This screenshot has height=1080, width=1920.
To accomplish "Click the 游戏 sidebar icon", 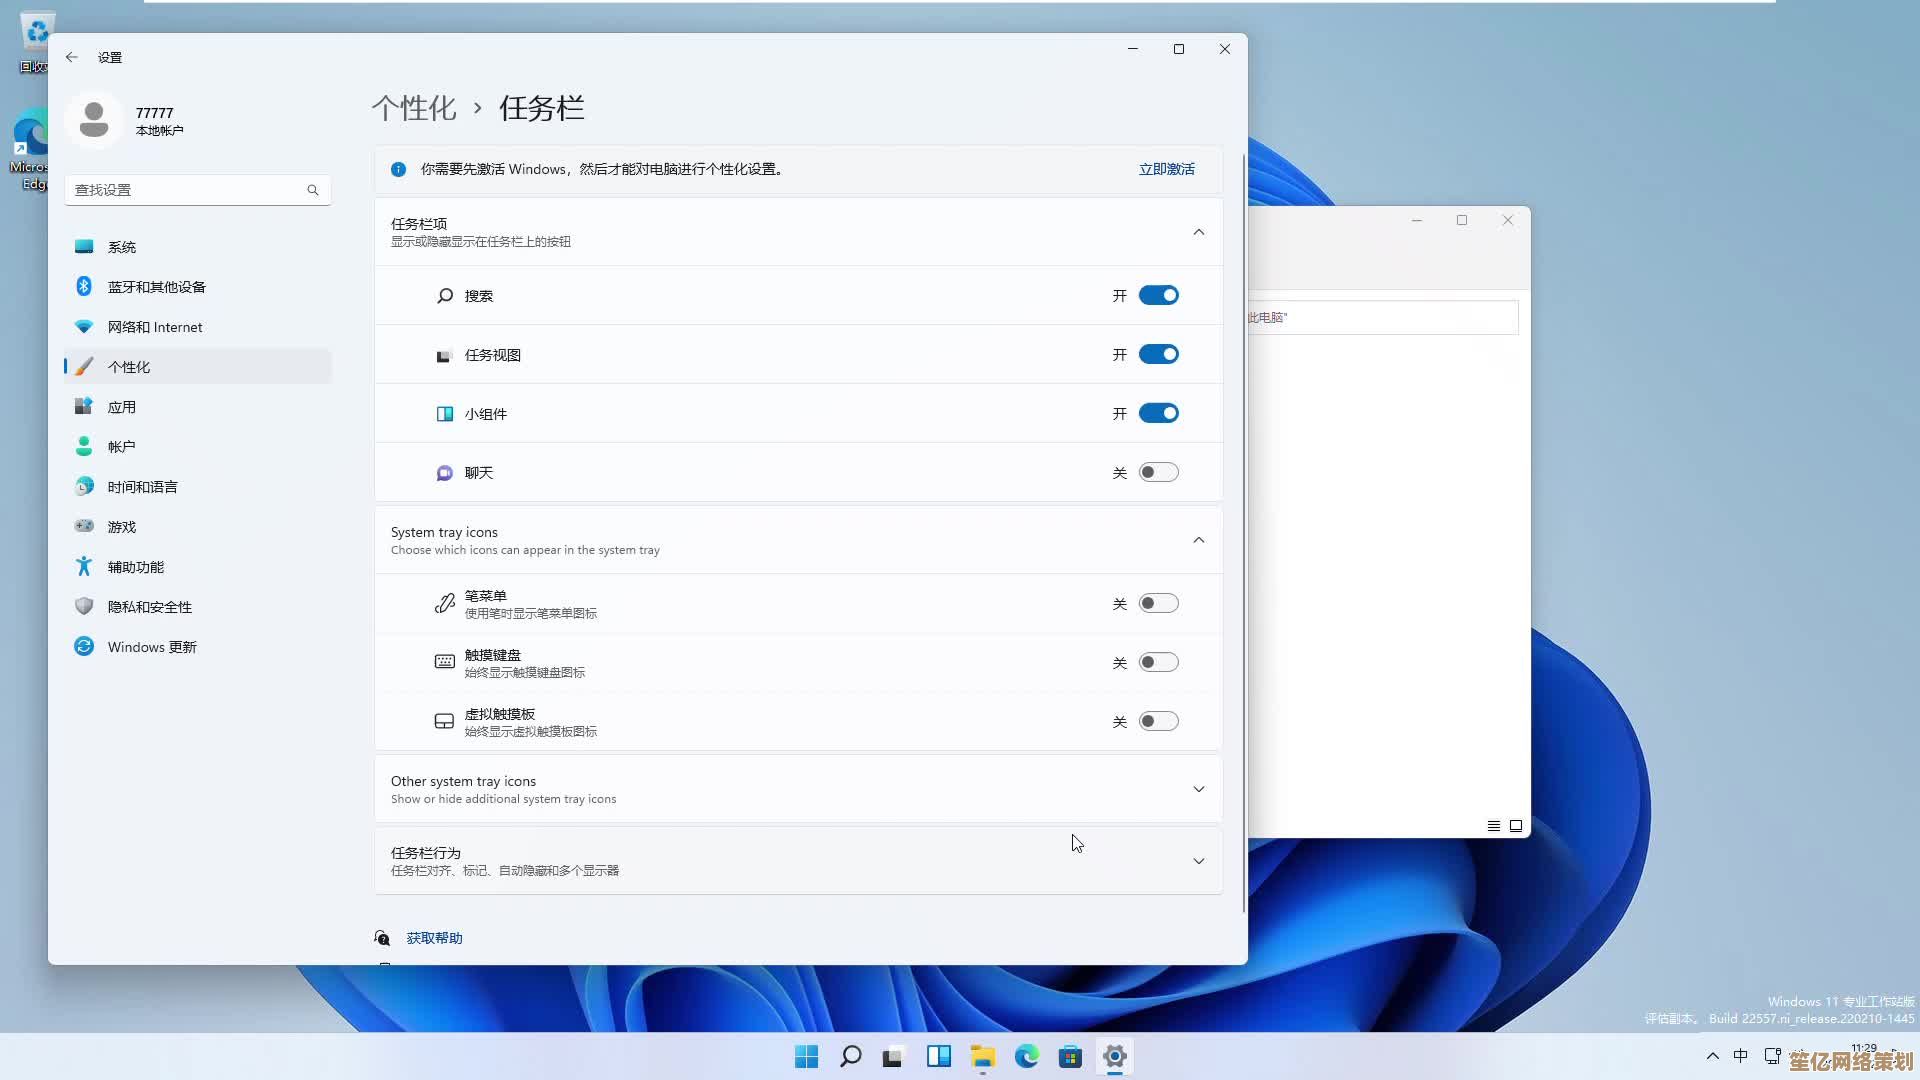I will pyautogui.click(x=122, y=526).
